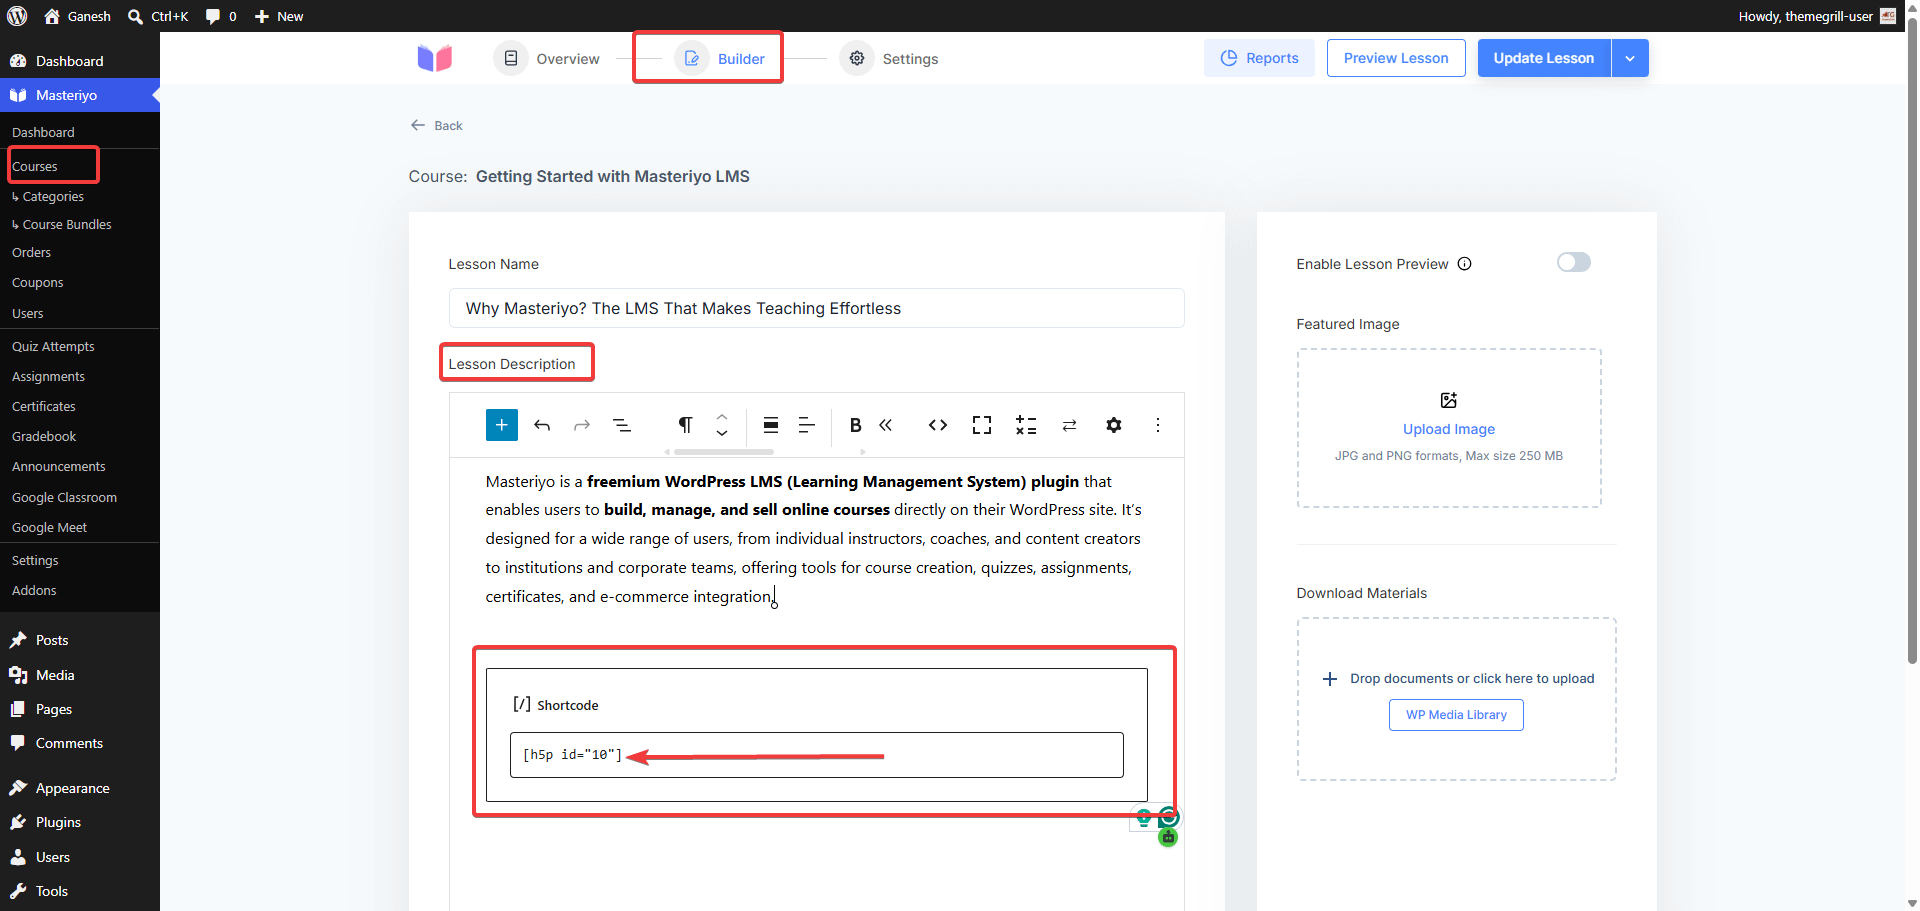Collapse block toolbar with double chevron
This screenshot has width=1920, height=911.
pos(886,425)
